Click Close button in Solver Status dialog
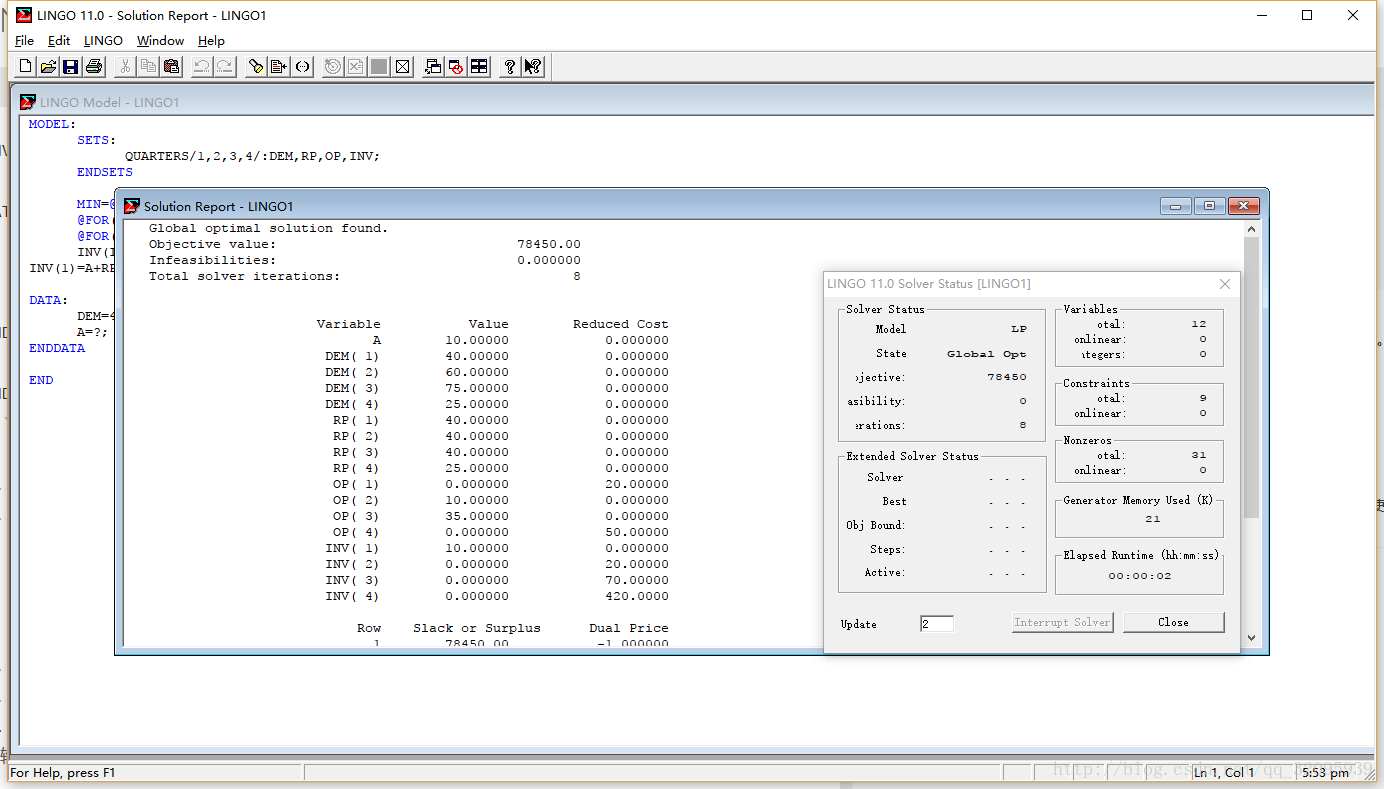 click(1173, 622)
